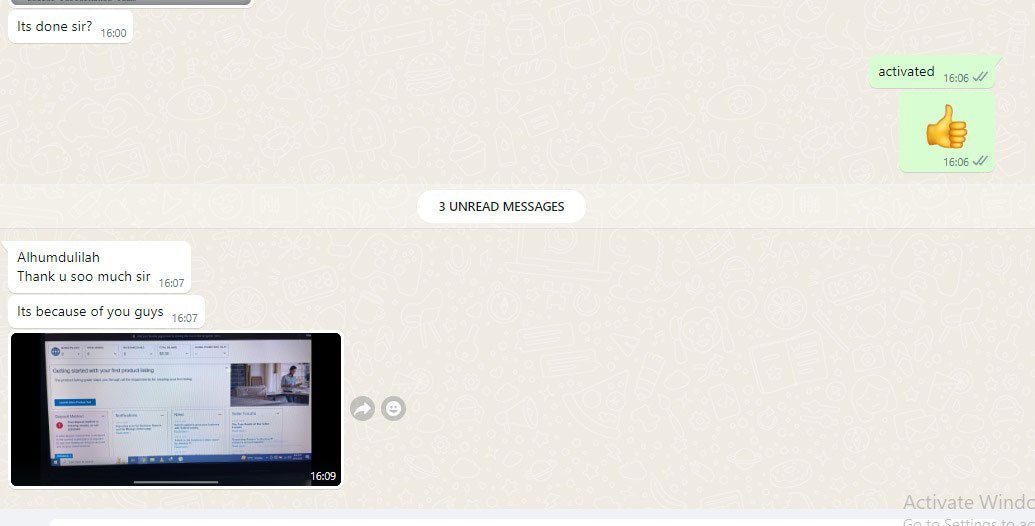Click the 16:09 timestamp on the image
The image size is (1035, 526).
click(x=322, y=476)
